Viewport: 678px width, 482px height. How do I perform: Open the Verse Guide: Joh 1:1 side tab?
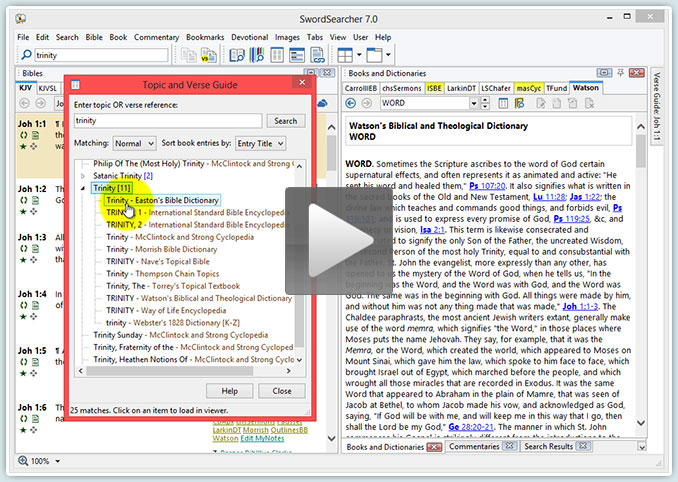[656, 106]
